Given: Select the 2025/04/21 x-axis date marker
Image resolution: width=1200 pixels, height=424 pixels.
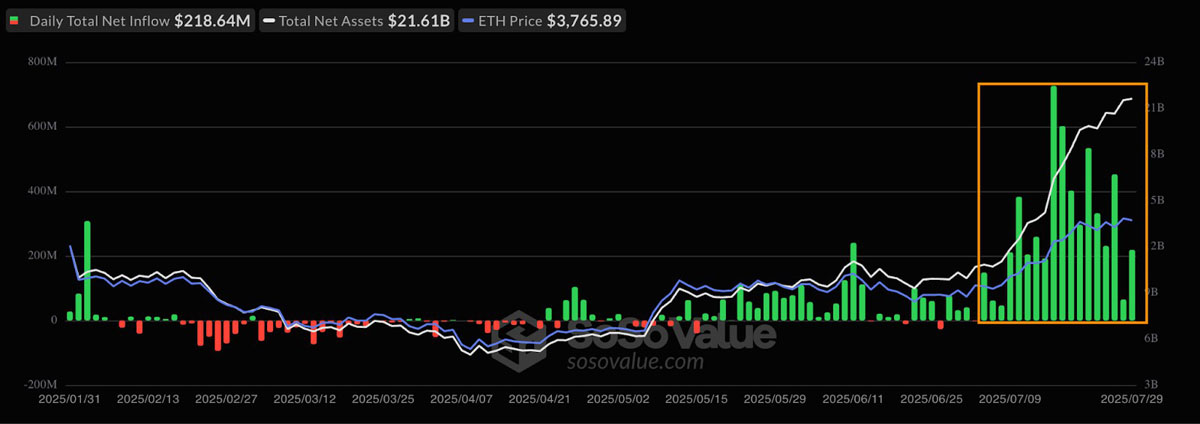Looking at the screenshot, I should click(x=539, y=398).
